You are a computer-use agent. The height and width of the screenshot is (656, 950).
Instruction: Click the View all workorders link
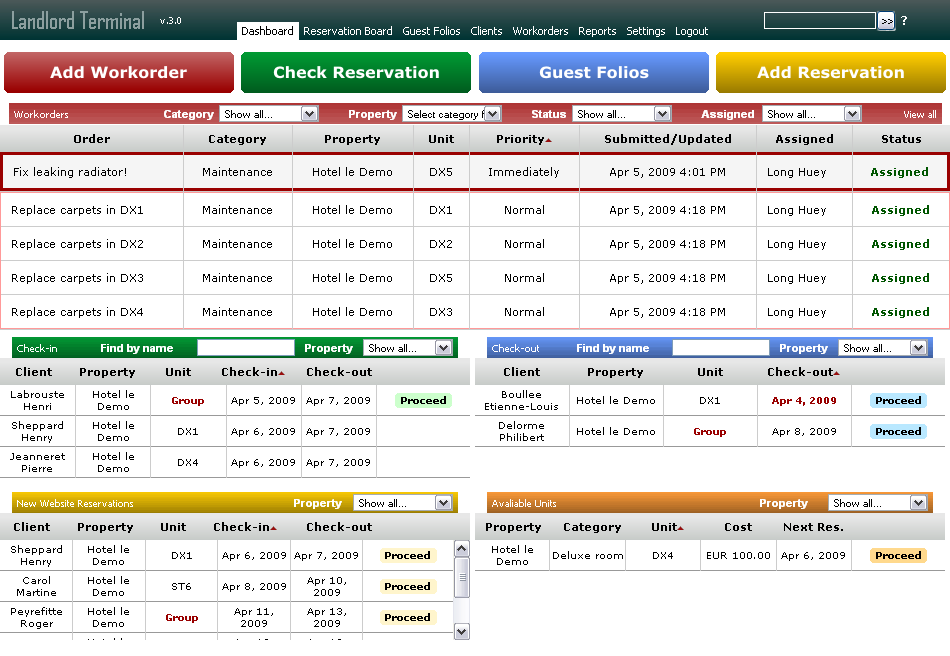click(920, 115)
